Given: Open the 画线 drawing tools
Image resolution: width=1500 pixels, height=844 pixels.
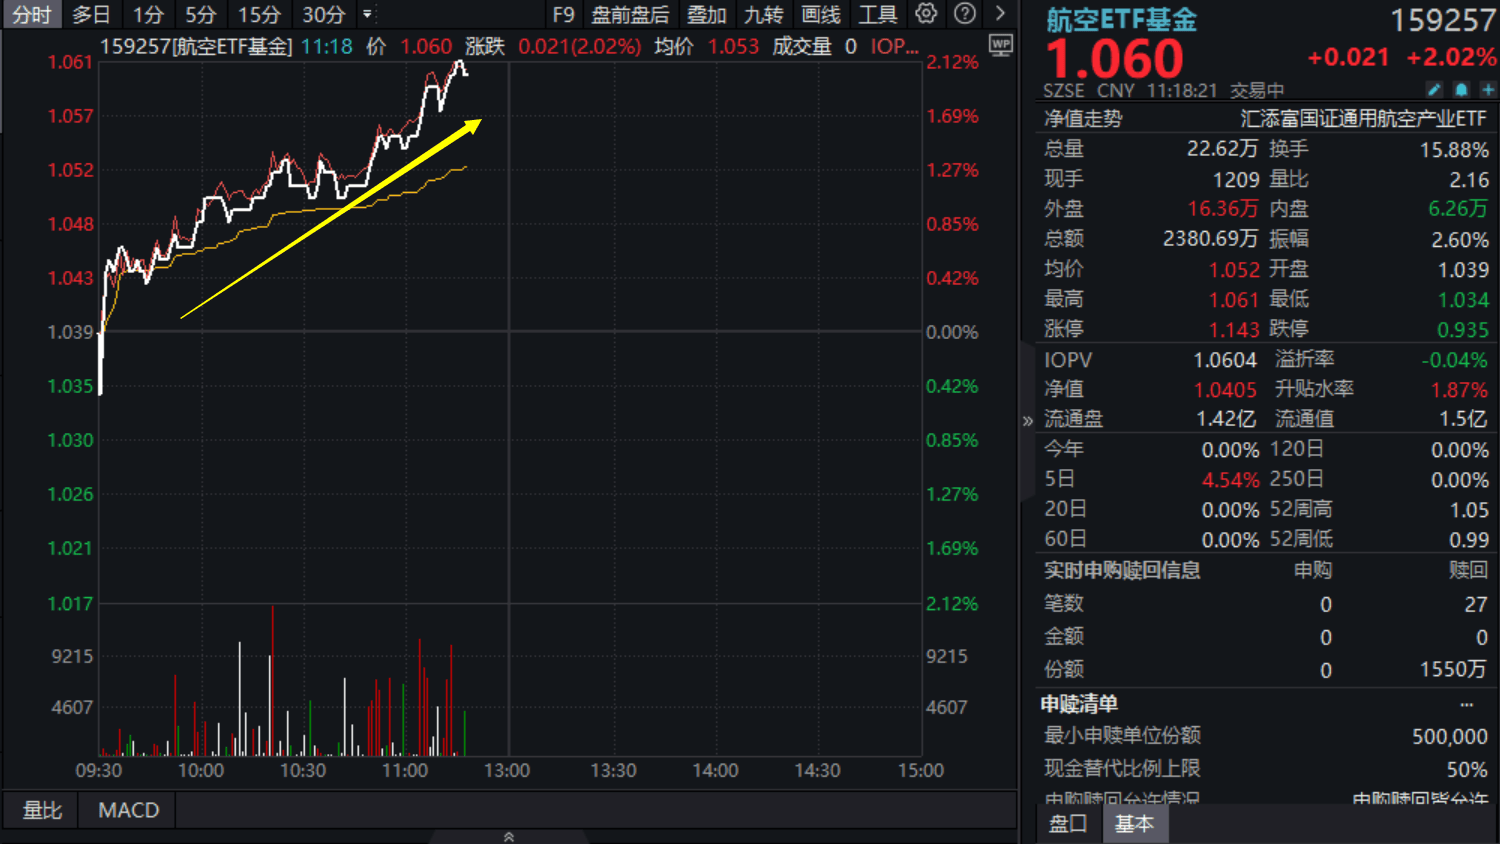Looking at the screenshot, I should click(820, 15).
